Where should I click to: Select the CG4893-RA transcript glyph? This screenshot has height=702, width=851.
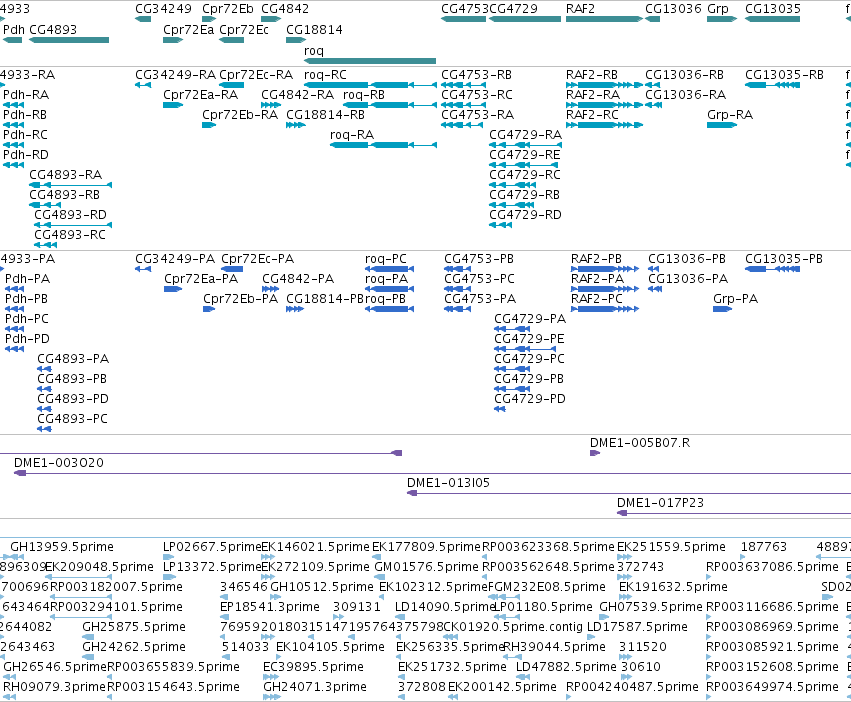(x=71, y=185)
